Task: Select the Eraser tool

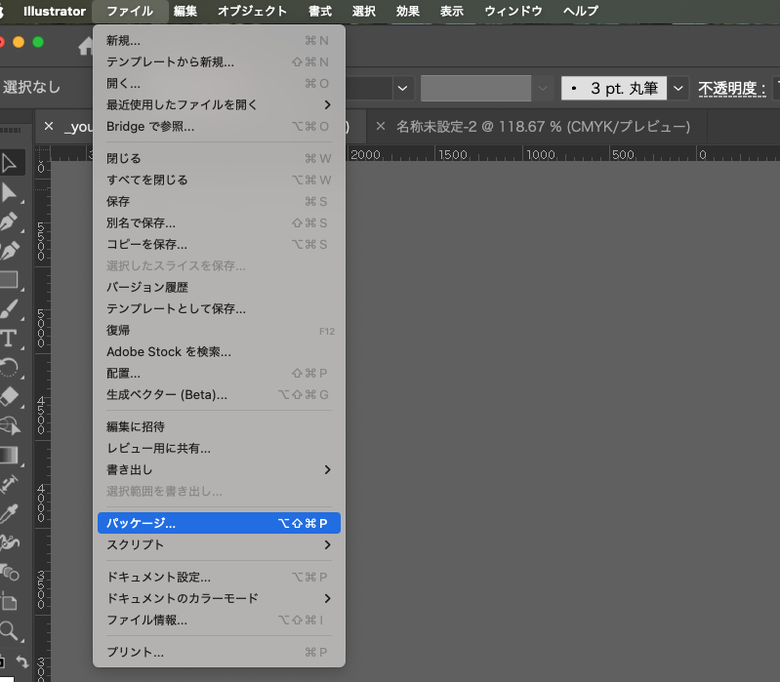Action: coord(9,396)
